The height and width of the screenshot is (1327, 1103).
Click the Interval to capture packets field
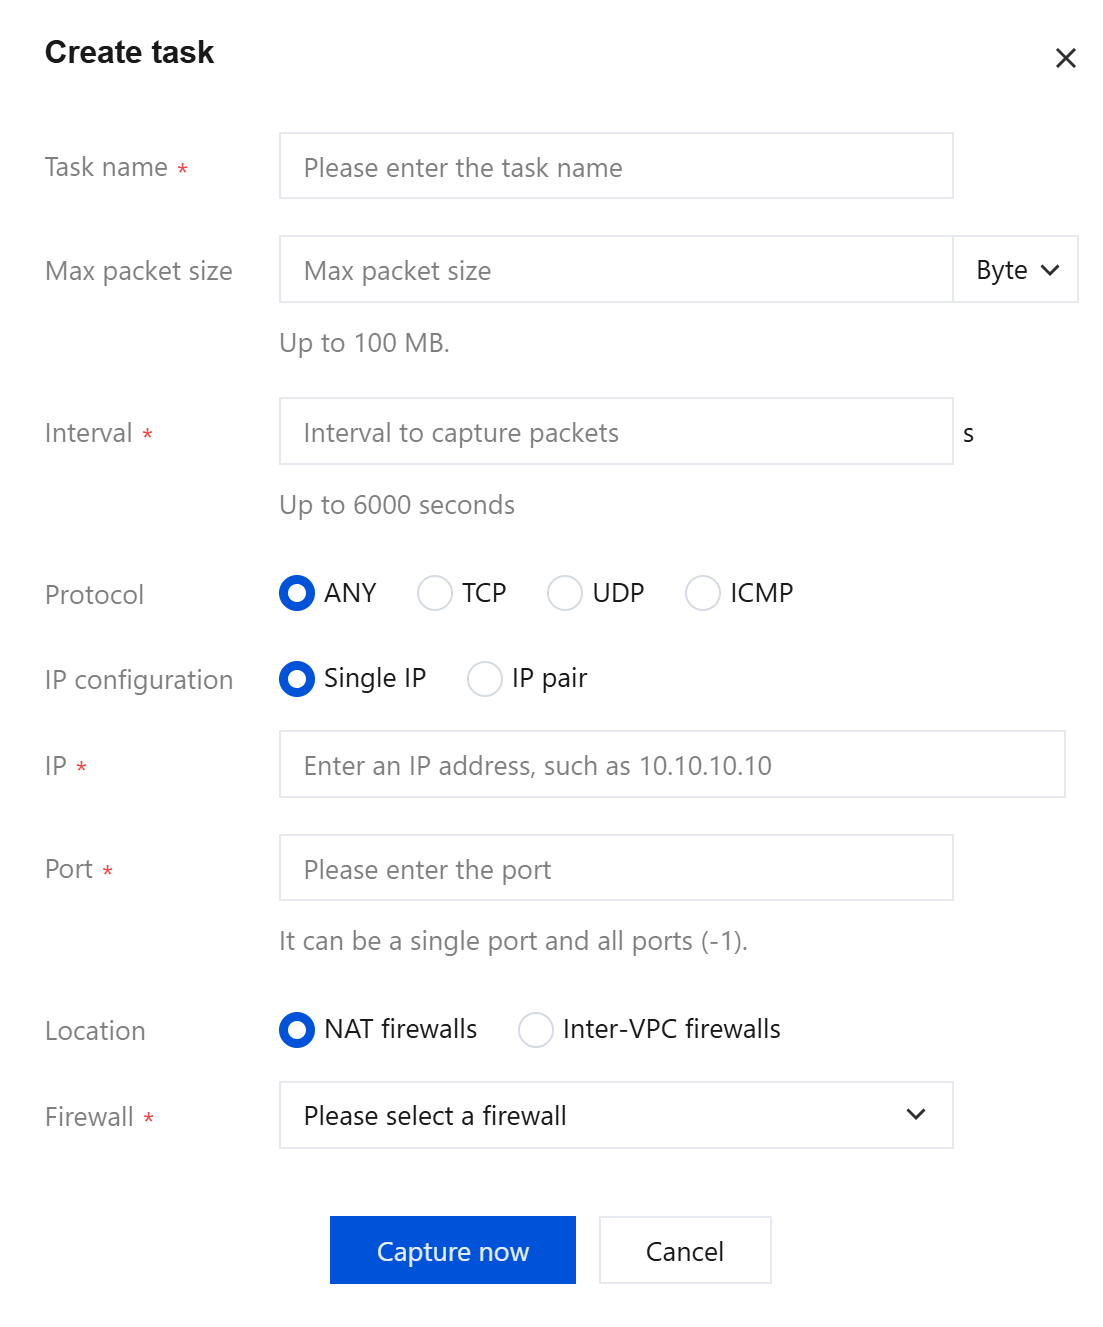click(x=616, y=431)
